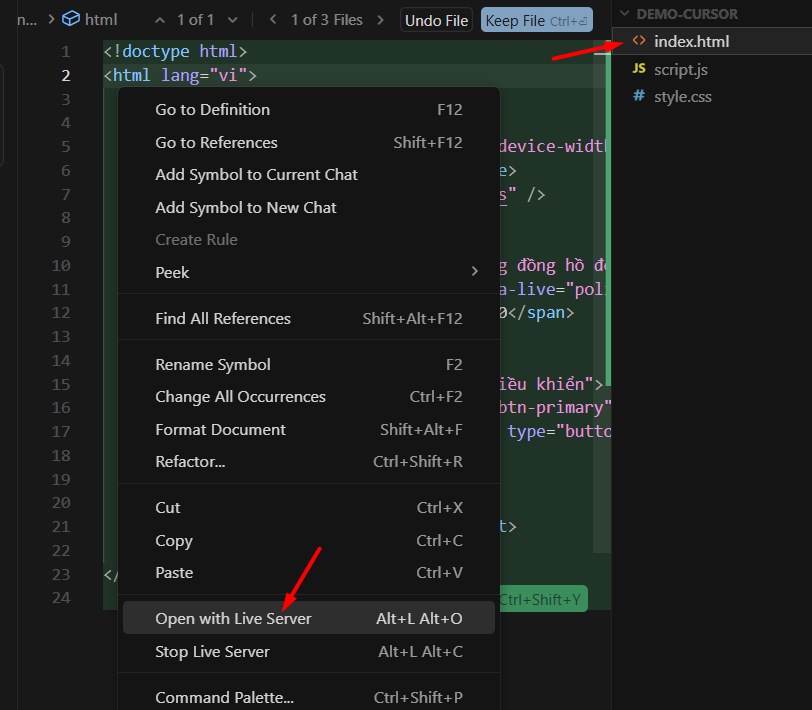Image resolution: width=812 pixels, height=710 pixels.
Task: Click the JavaScript icon beside script.js
Action: click(x=638, y=69)
